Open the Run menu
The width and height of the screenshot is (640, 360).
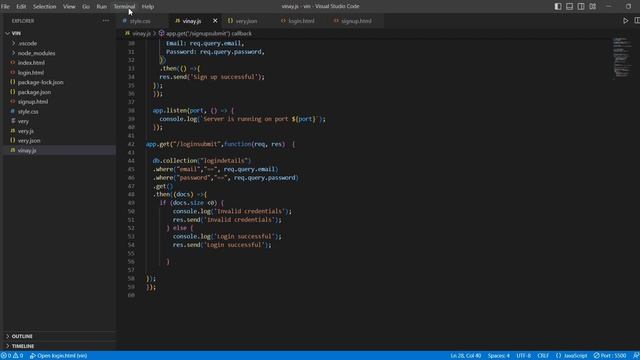pyautogui.click(x=101, y=7)
